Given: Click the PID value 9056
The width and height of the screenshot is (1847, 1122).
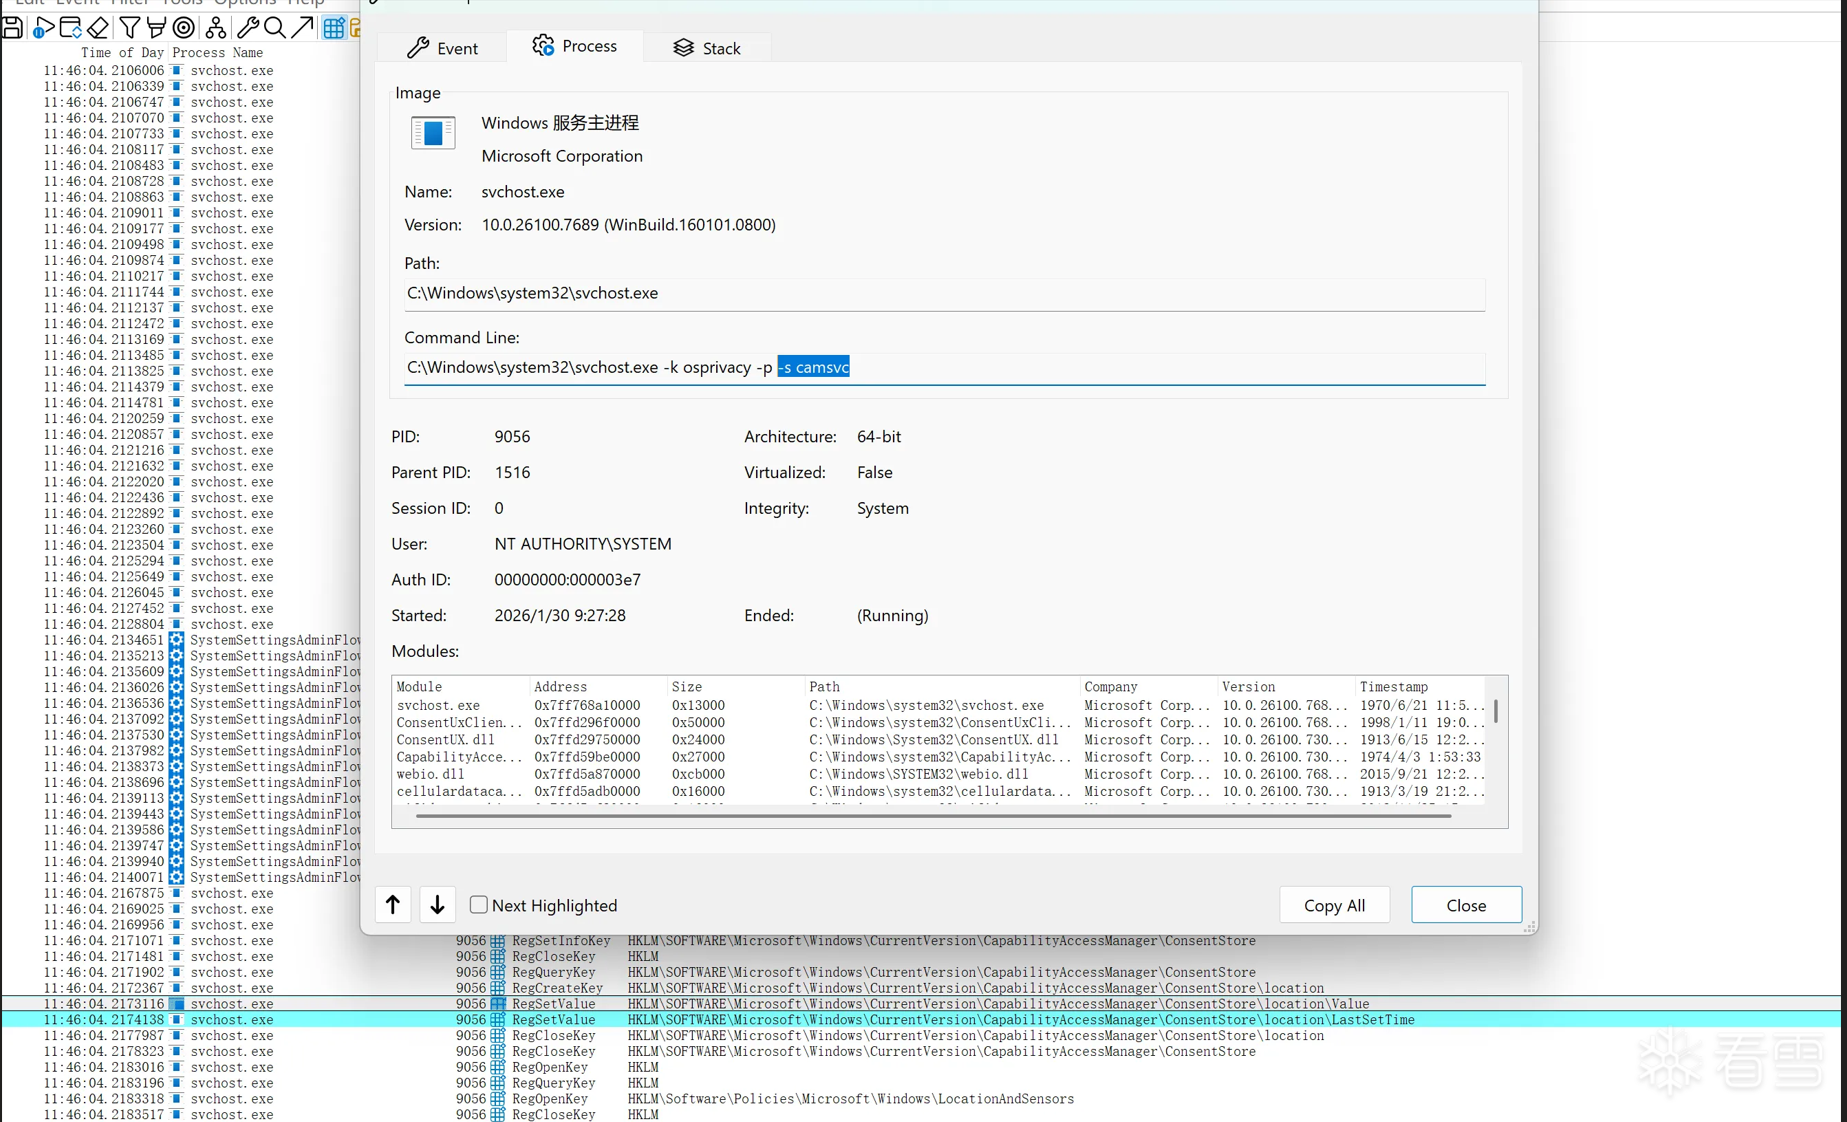Looking at the screenshot, I should (512, 437).
